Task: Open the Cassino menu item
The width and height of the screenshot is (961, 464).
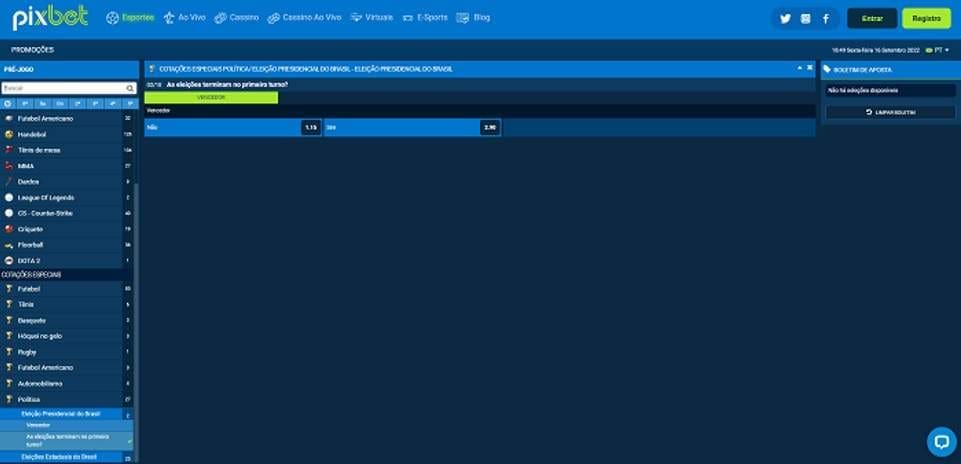Action: click(x=237, y=18)
